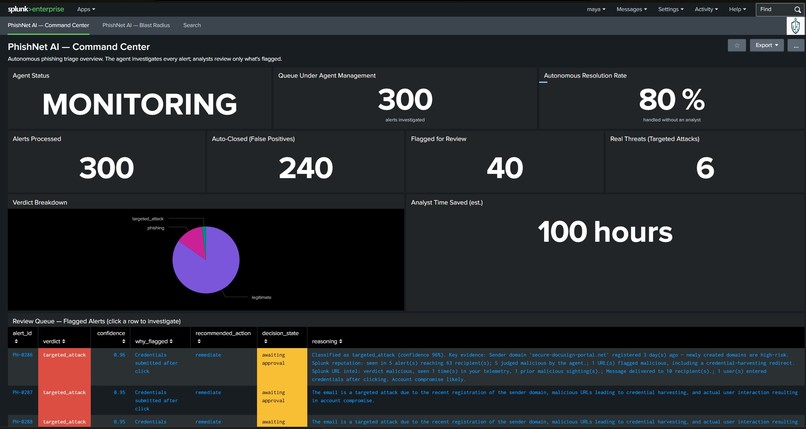Sort the decision_state column
The height and width of the screenshot is (429, 806).
point(265,341)
